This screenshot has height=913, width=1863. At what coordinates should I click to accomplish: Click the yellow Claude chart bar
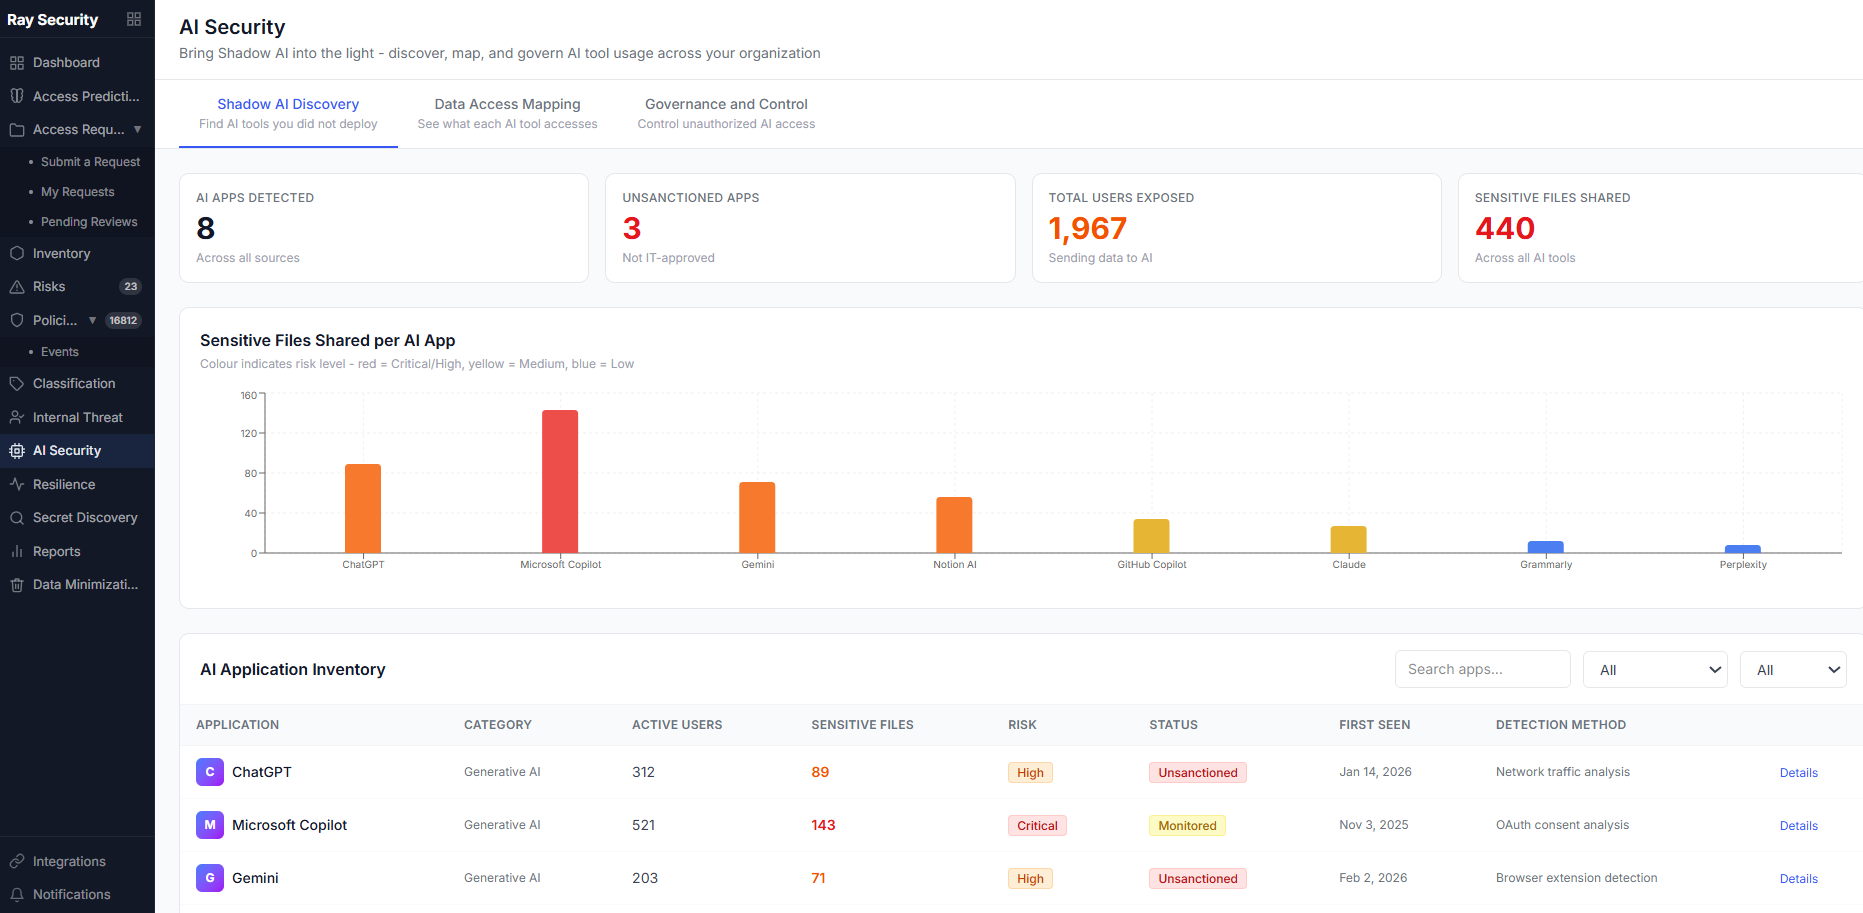pos(1348,539)
